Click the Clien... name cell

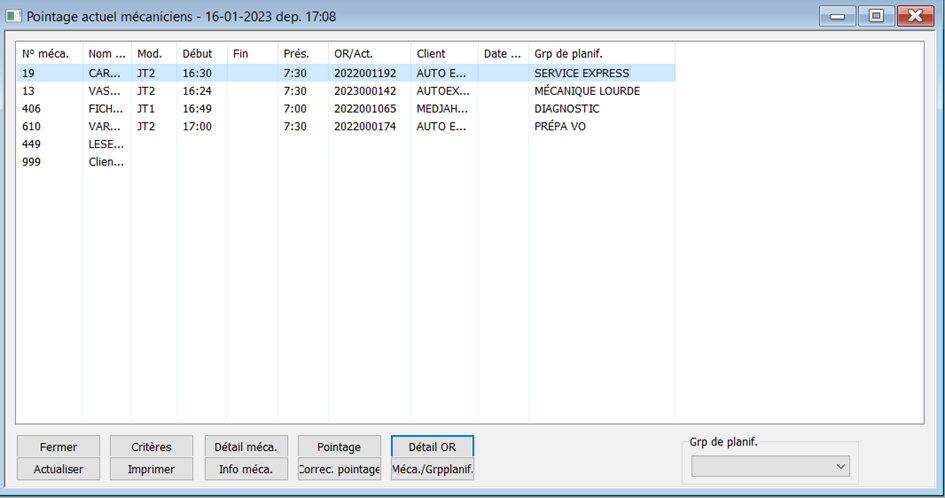click(106, 162)
